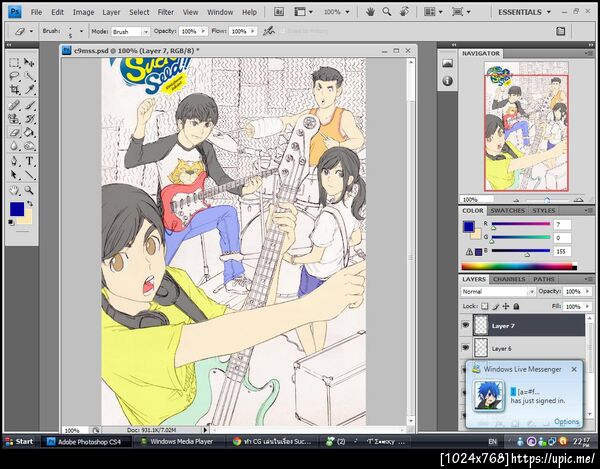
Task: Click the Windows Start button
Action: (19, 441)
